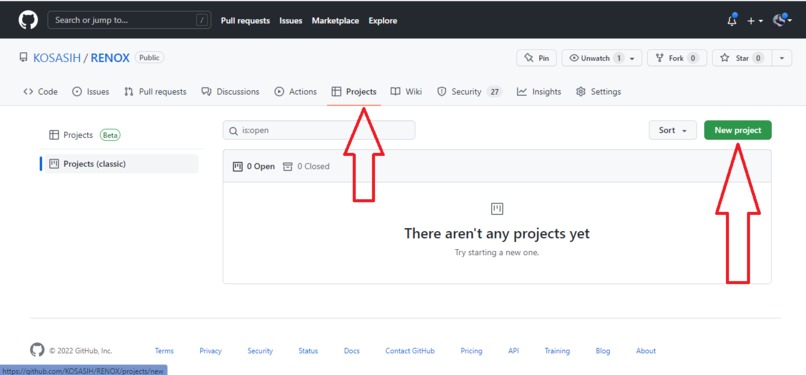Open the Pricing footer link
Viewport: 806px width, 375px height.
pos(471,351)
